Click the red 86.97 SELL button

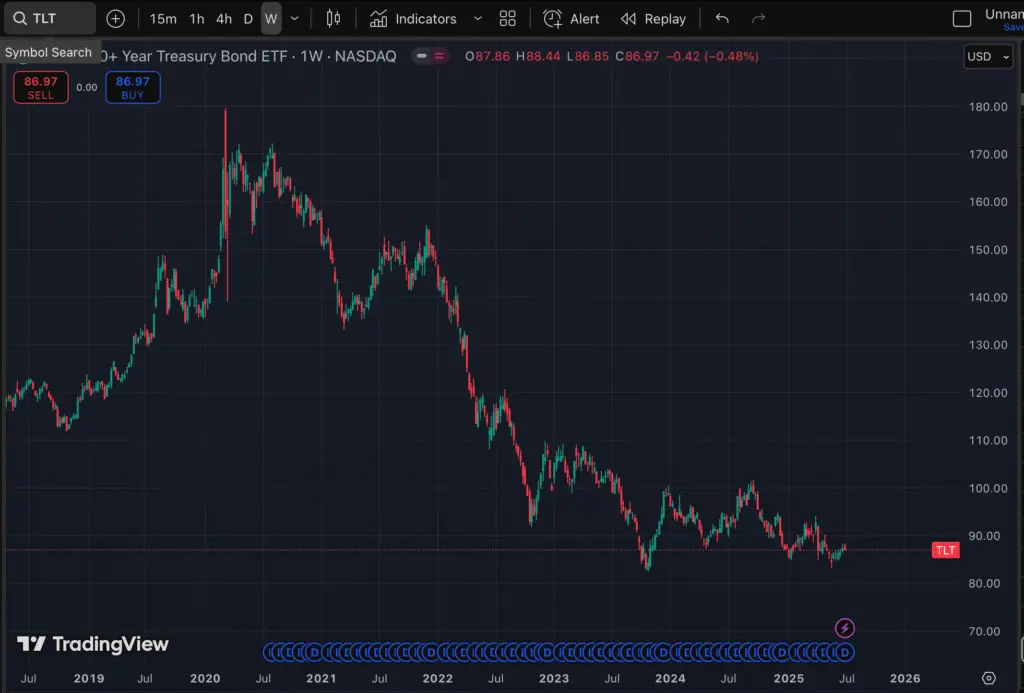(40, 88)
